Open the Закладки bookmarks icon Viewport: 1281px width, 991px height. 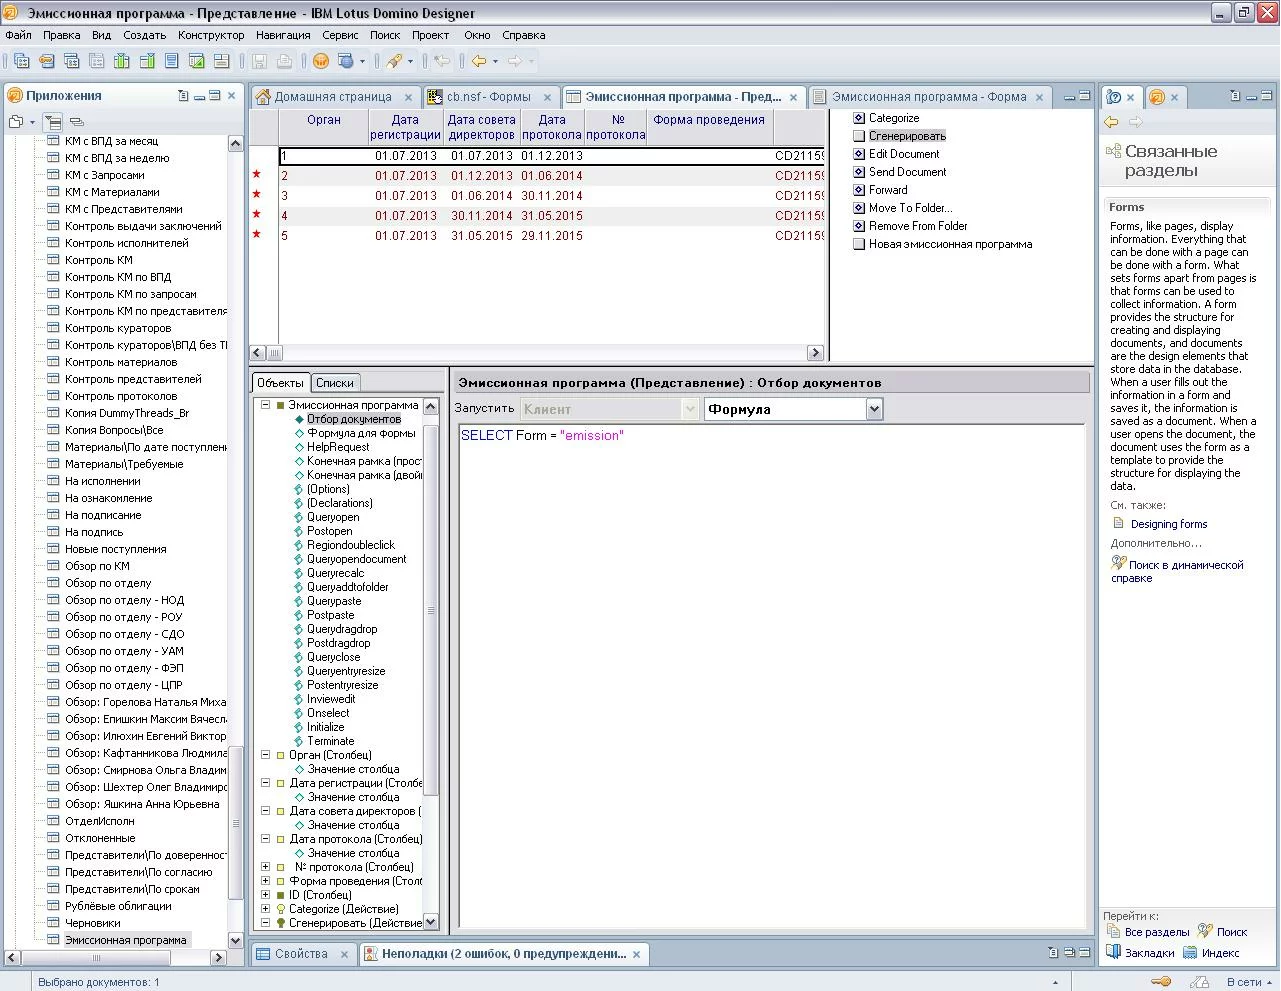pyautogui.click(x=1113, y=953)
